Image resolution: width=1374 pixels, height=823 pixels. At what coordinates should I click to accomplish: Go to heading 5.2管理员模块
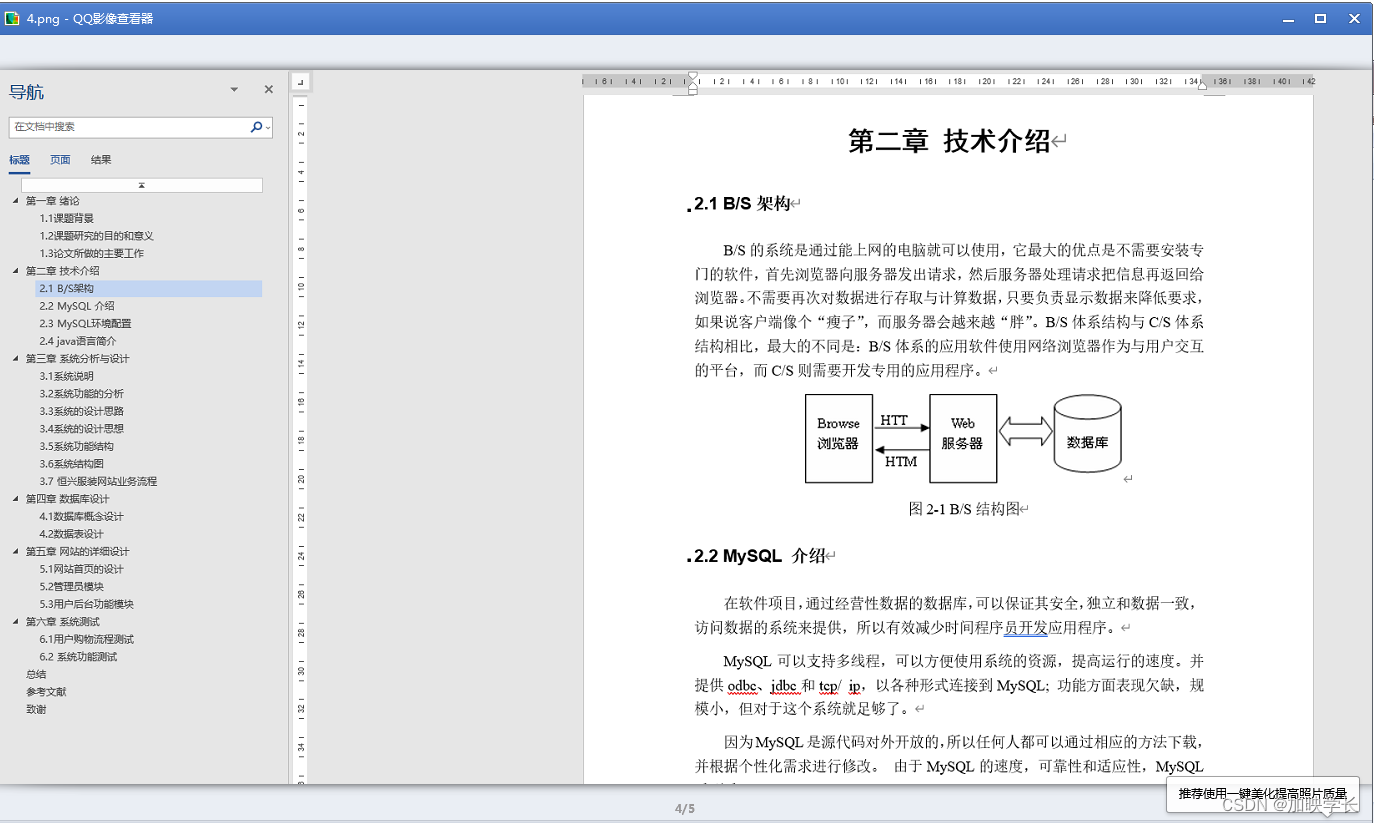[72, 587]
